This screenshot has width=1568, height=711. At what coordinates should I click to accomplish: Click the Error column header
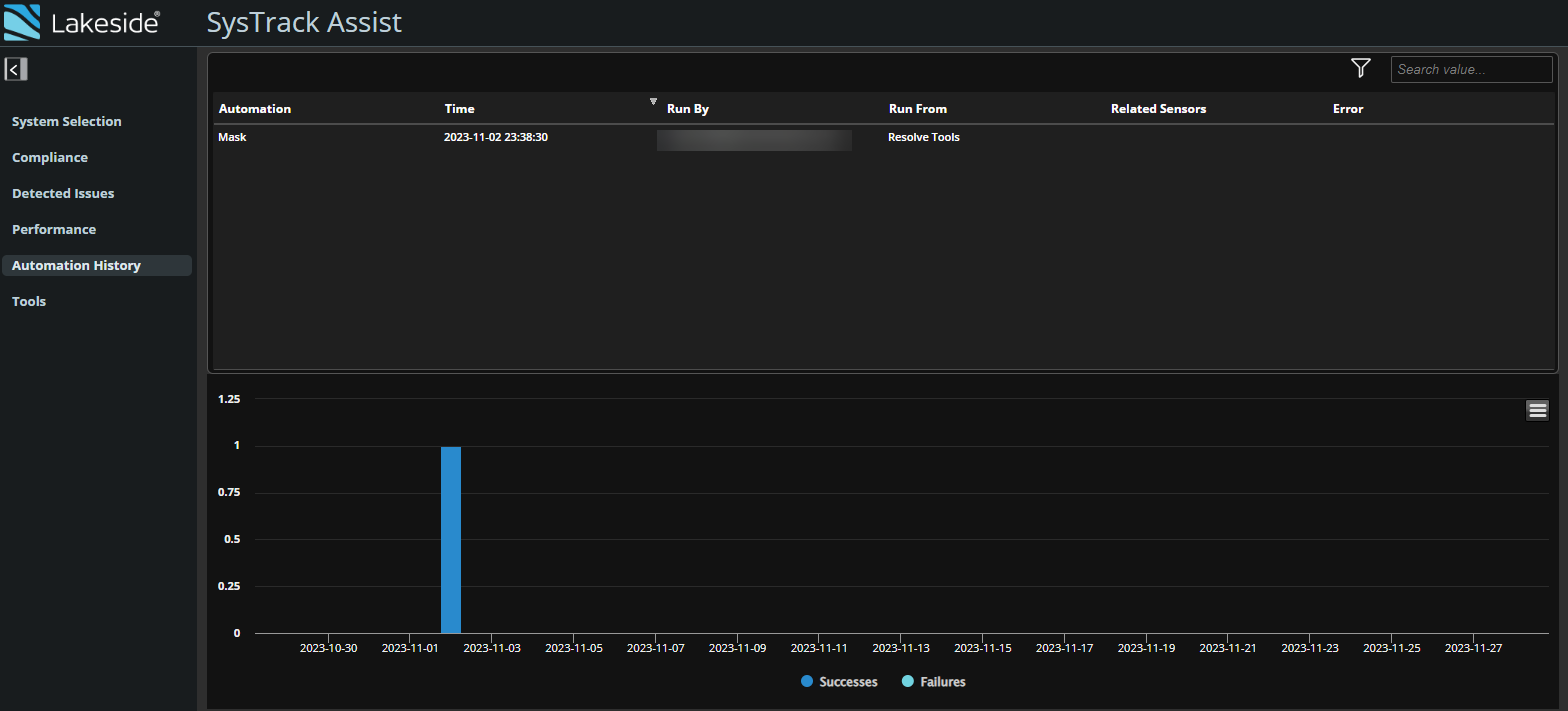pyautogui.click(x=1348, y=109)
